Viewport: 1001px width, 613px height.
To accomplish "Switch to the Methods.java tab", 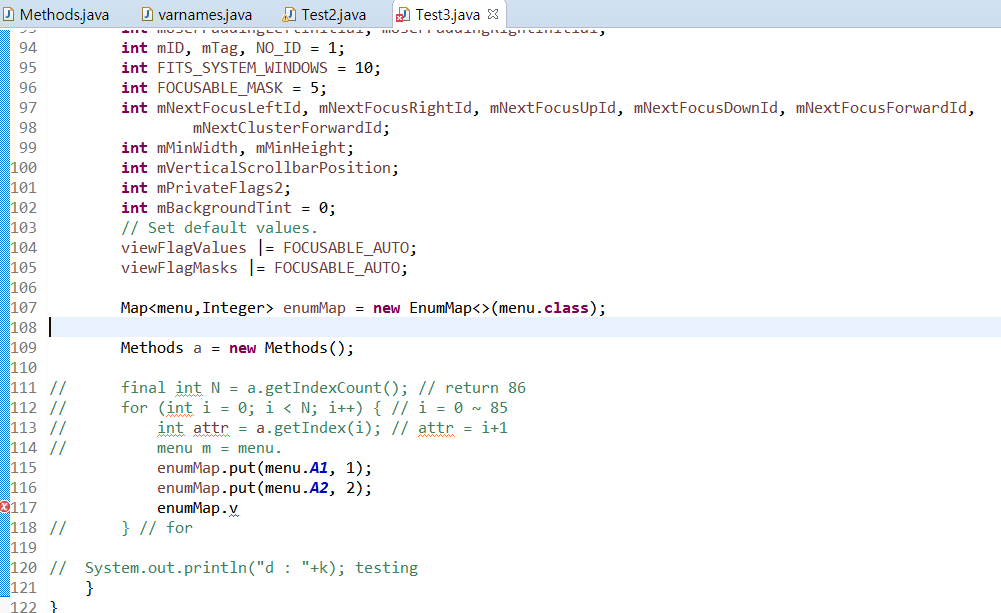I will point(56,14).
